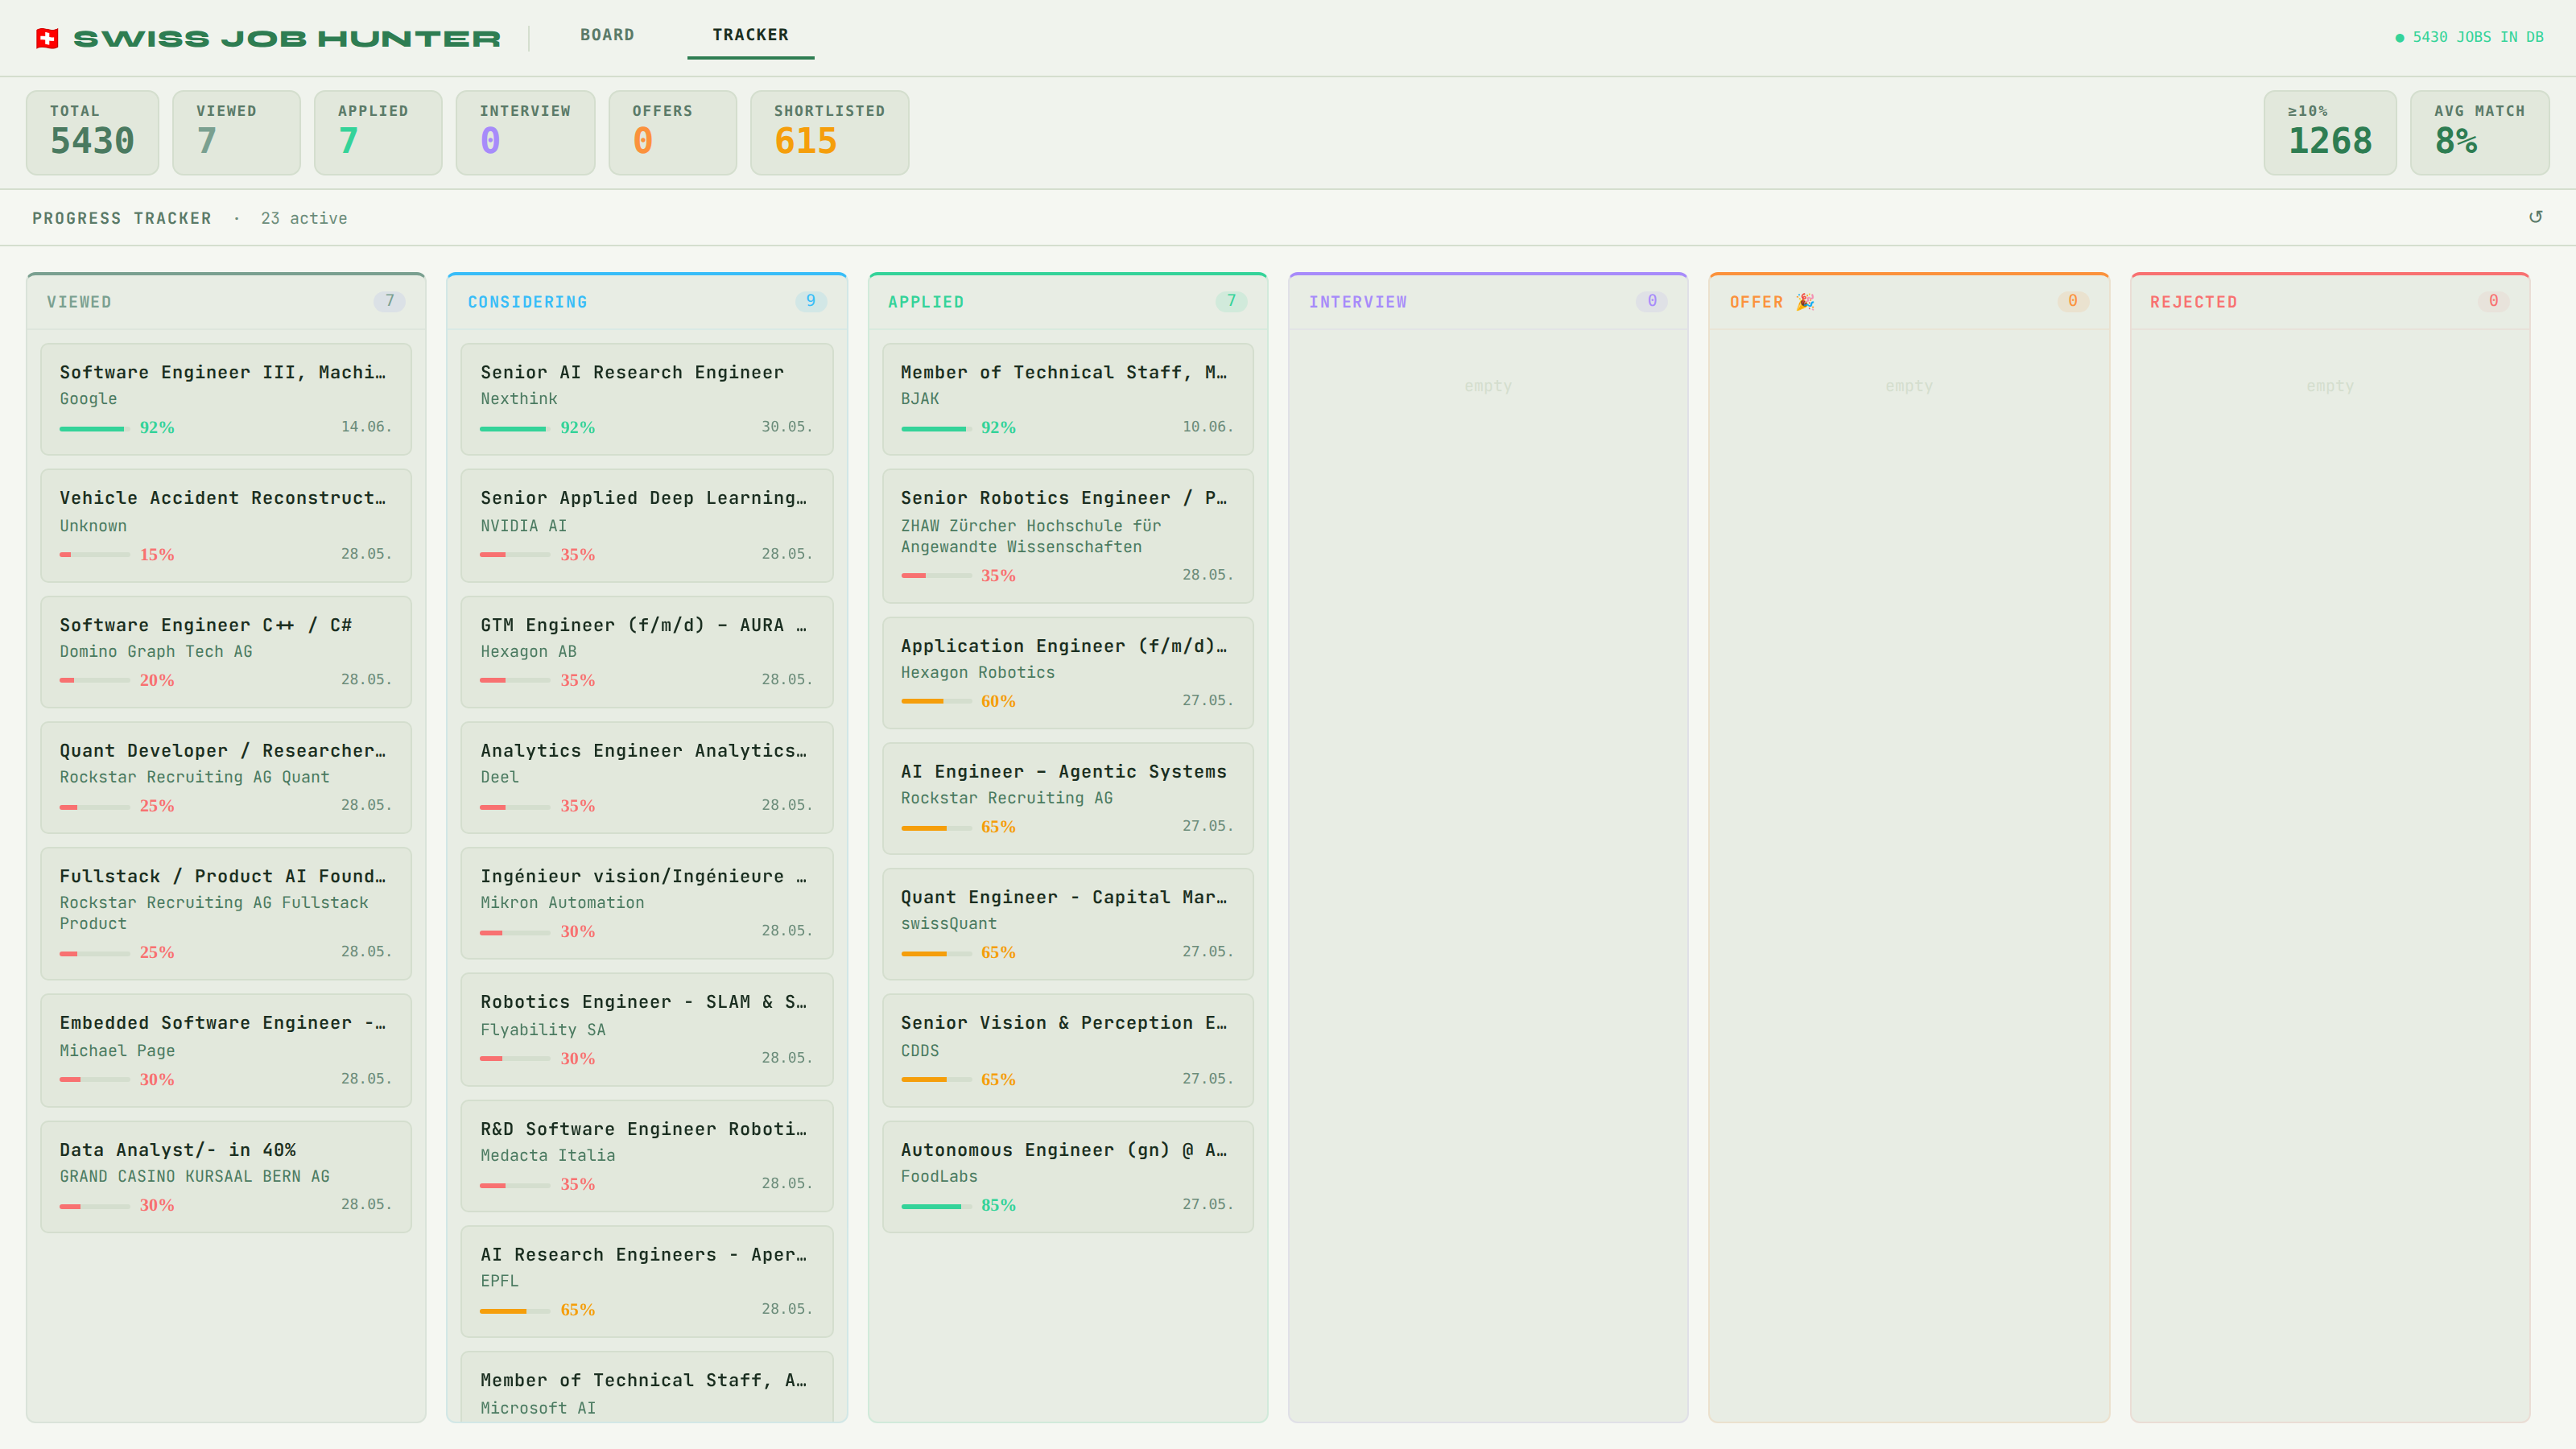Click the 60% match bar on Hexagon Robotics card

click(x=936, y=702)
